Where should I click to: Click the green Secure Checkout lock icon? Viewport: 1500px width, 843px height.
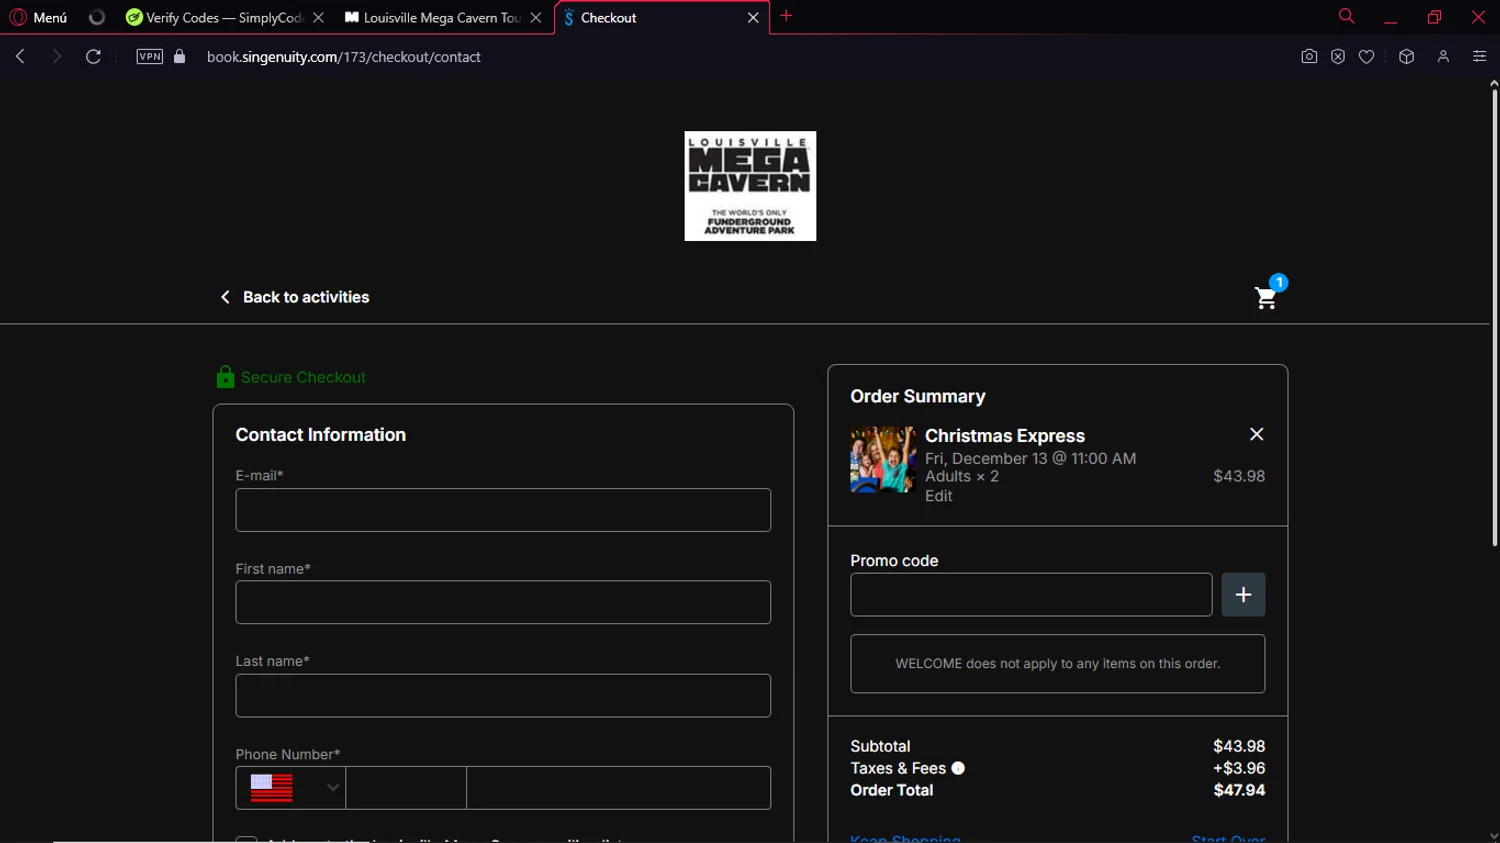tap(225, 376)
